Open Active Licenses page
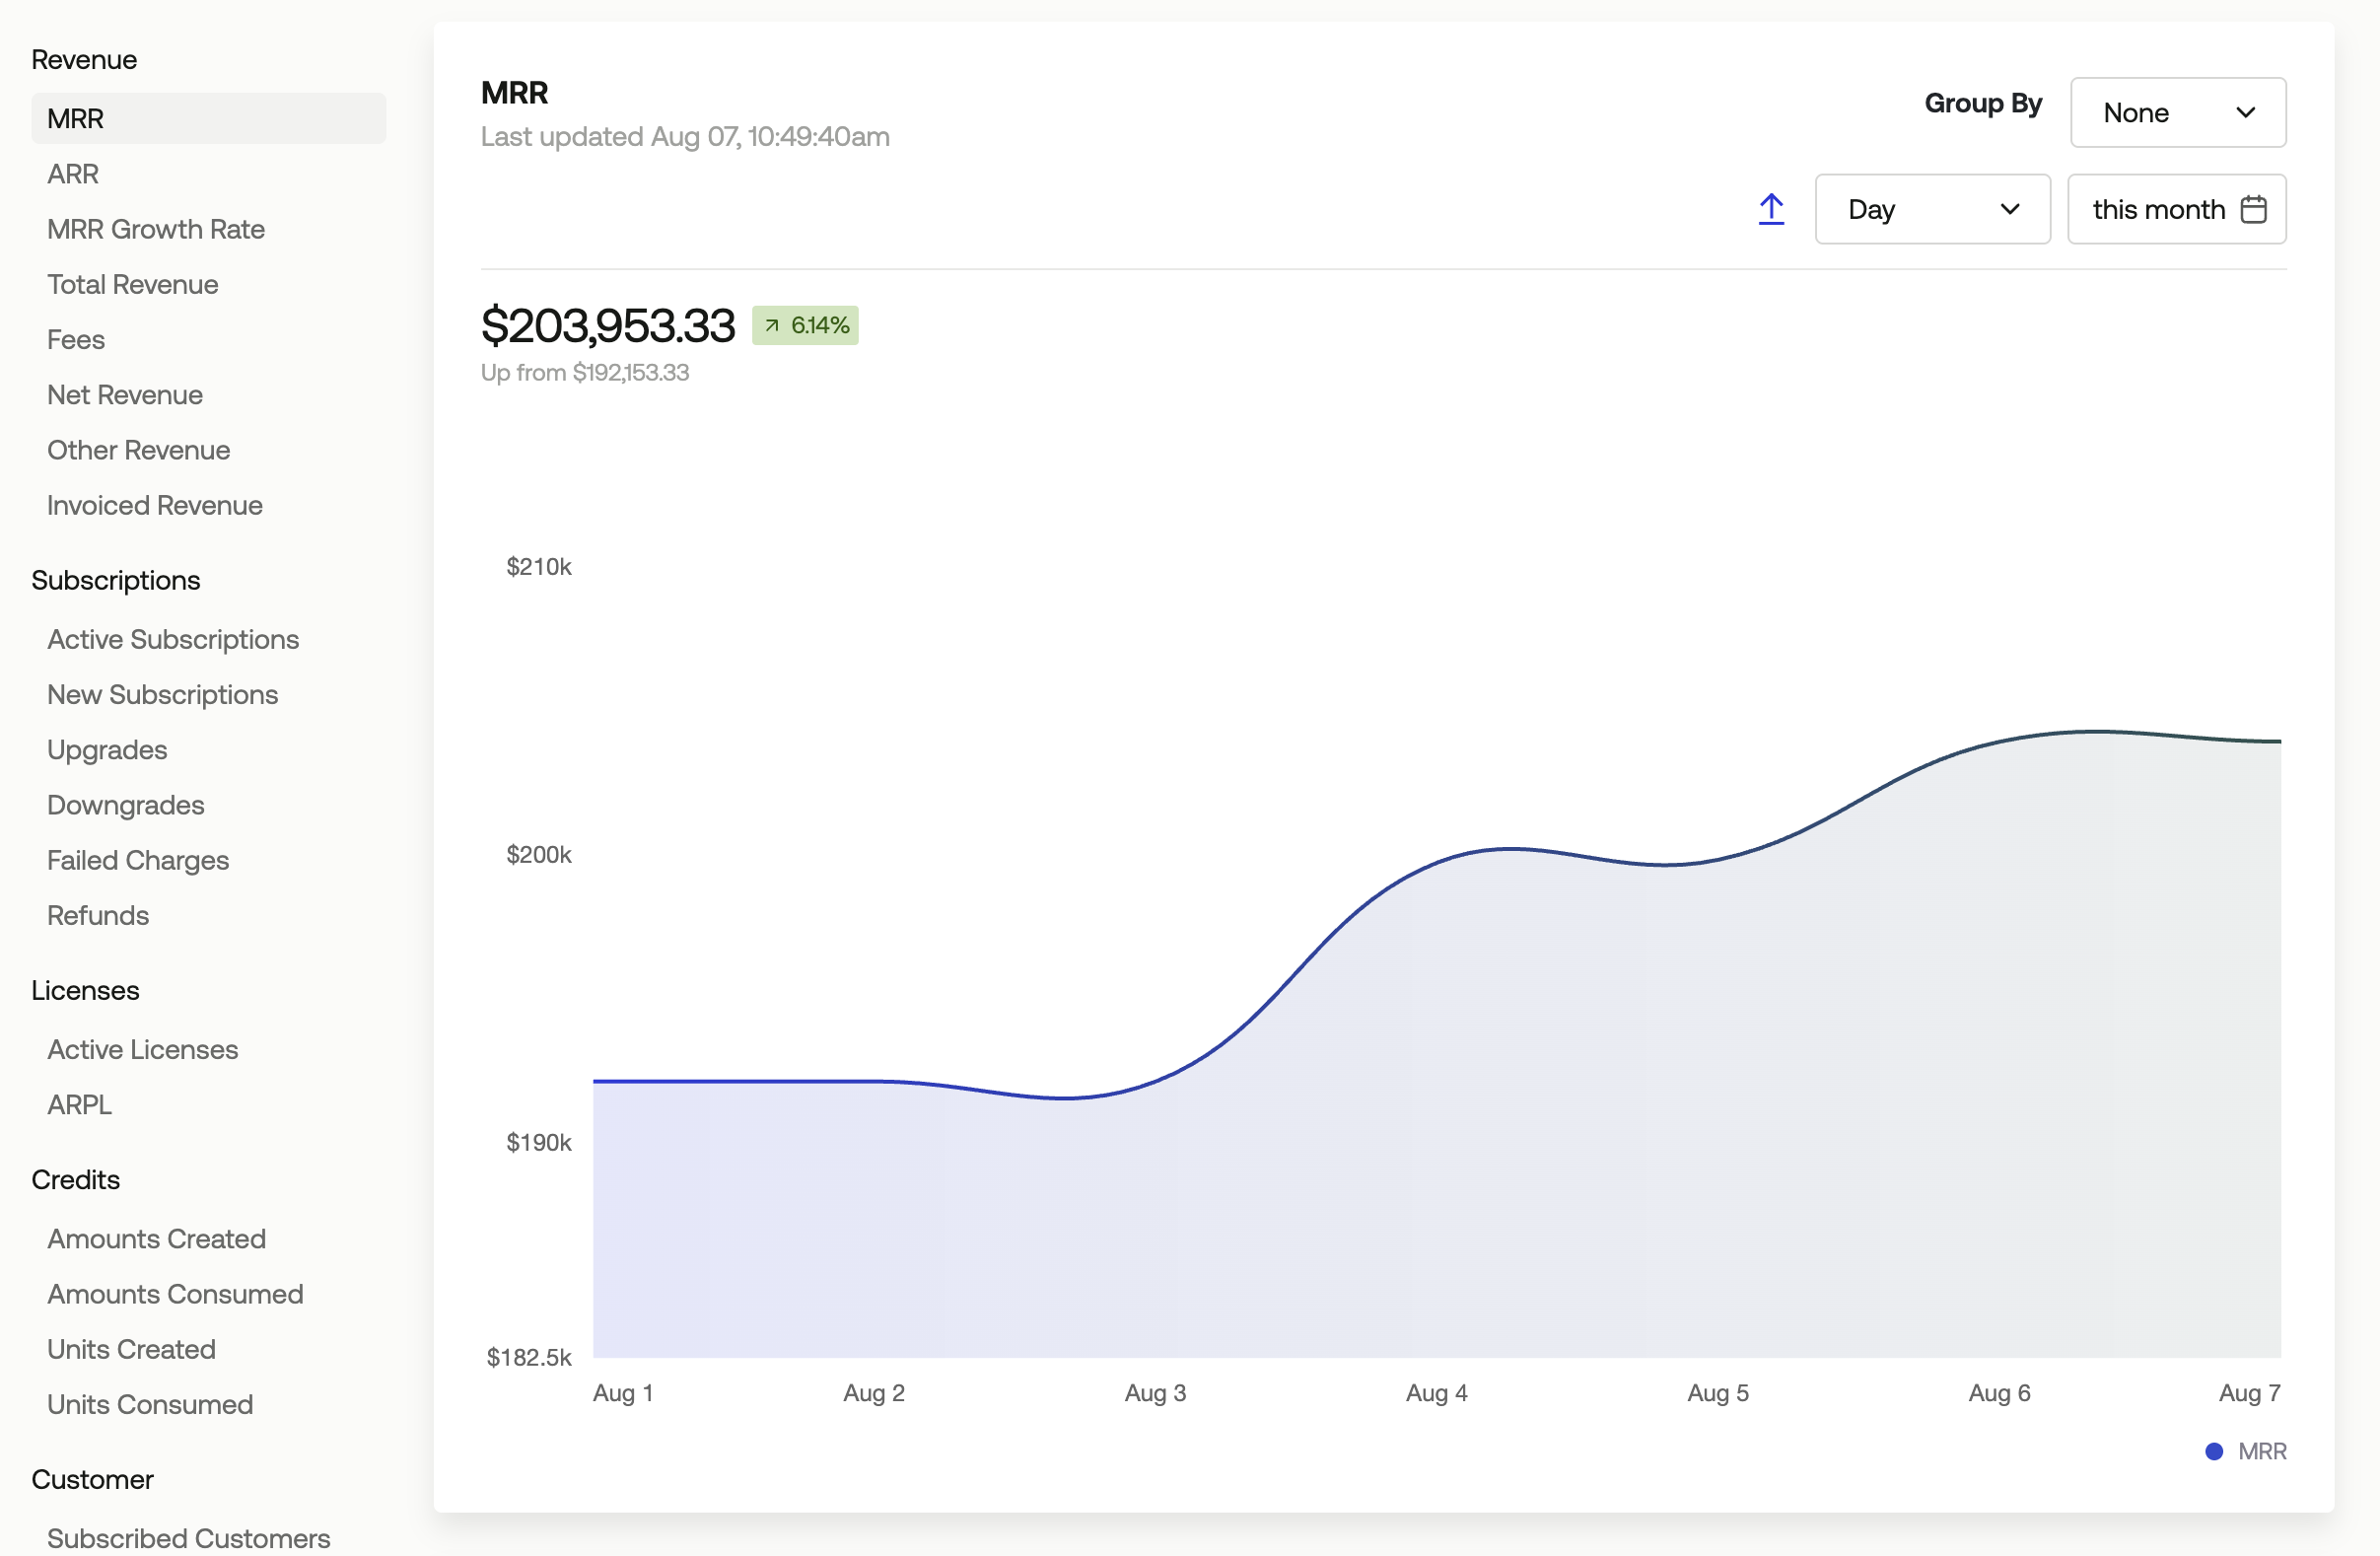 click(x=143, y=1049)
